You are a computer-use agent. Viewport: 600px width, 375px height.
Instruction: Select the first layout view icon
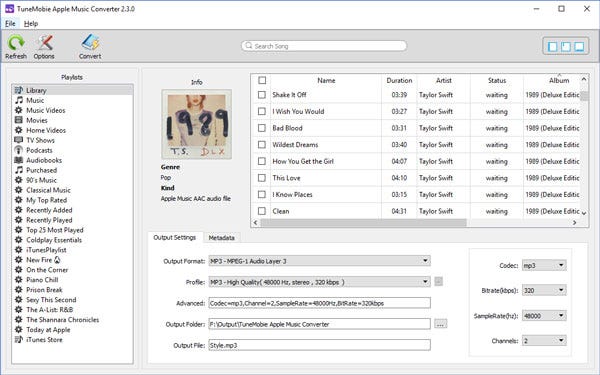pyautogui.click(x=553, y=47)
